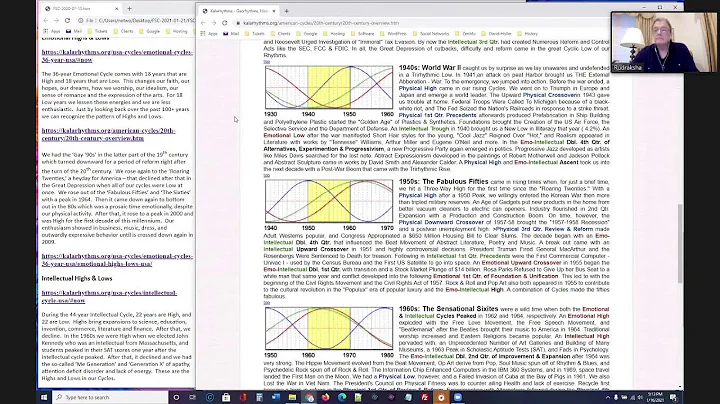
Task: Open emotional-cycles 36-year-usa #now link
Action: [x=117, y=56]
